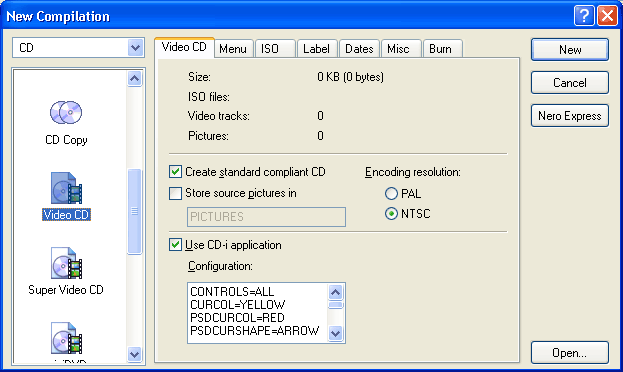This screenshot has height=372, width=623.
Task: Click the help question mark icon
Action: point(584,16)
